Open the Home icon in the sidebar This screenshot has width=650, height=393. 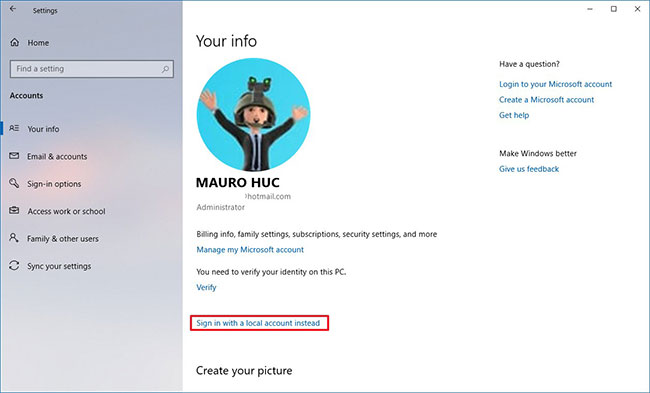point(15,42)
